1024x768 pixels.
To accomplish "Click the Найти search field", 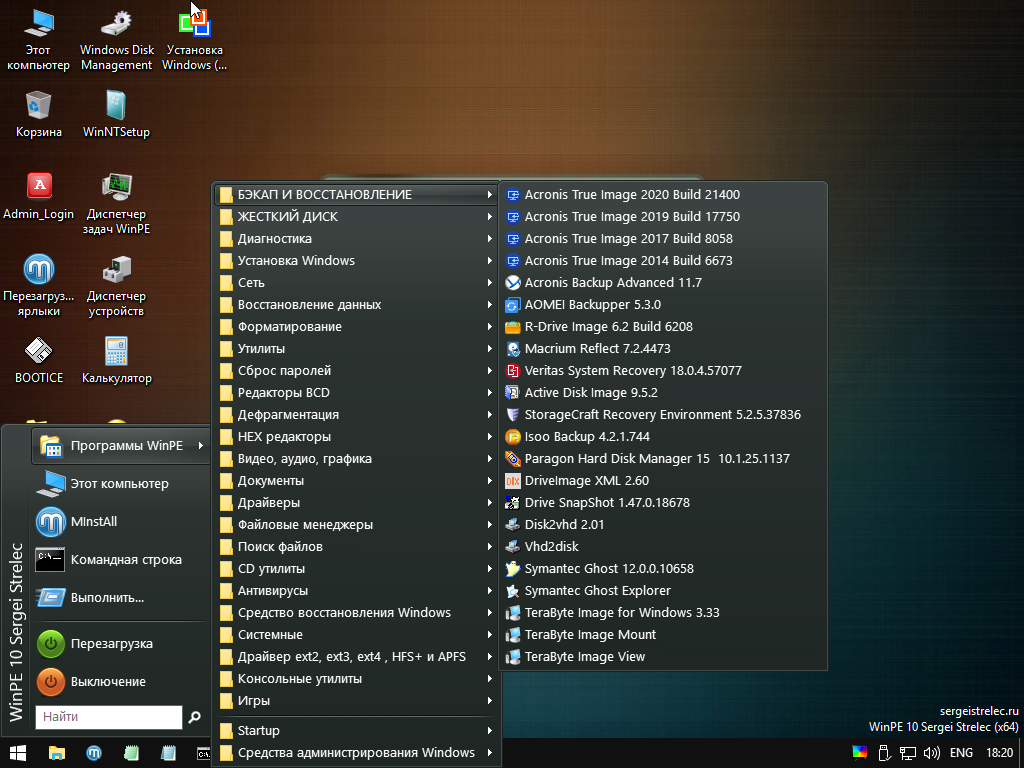I will tap(108, 717).
